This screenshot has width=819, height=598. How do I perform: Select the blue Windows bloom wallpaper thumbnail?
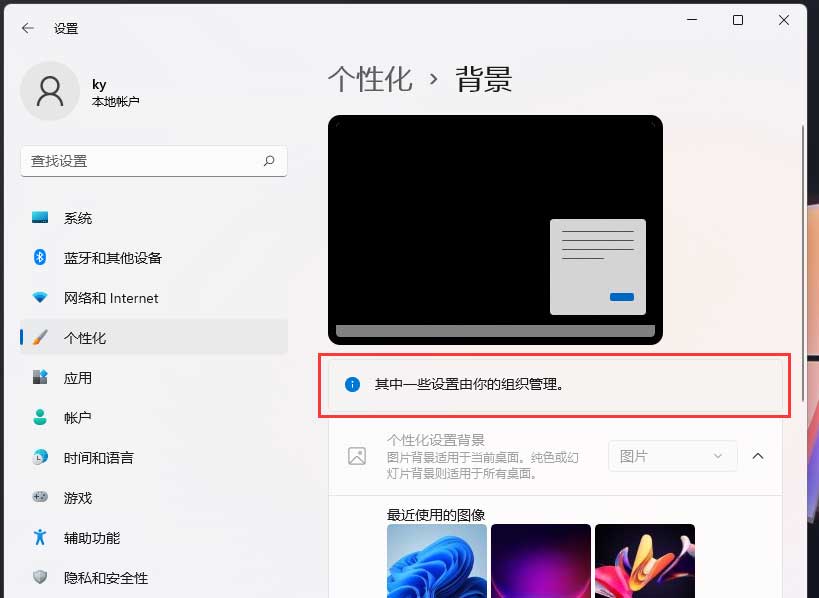(437, 560)
